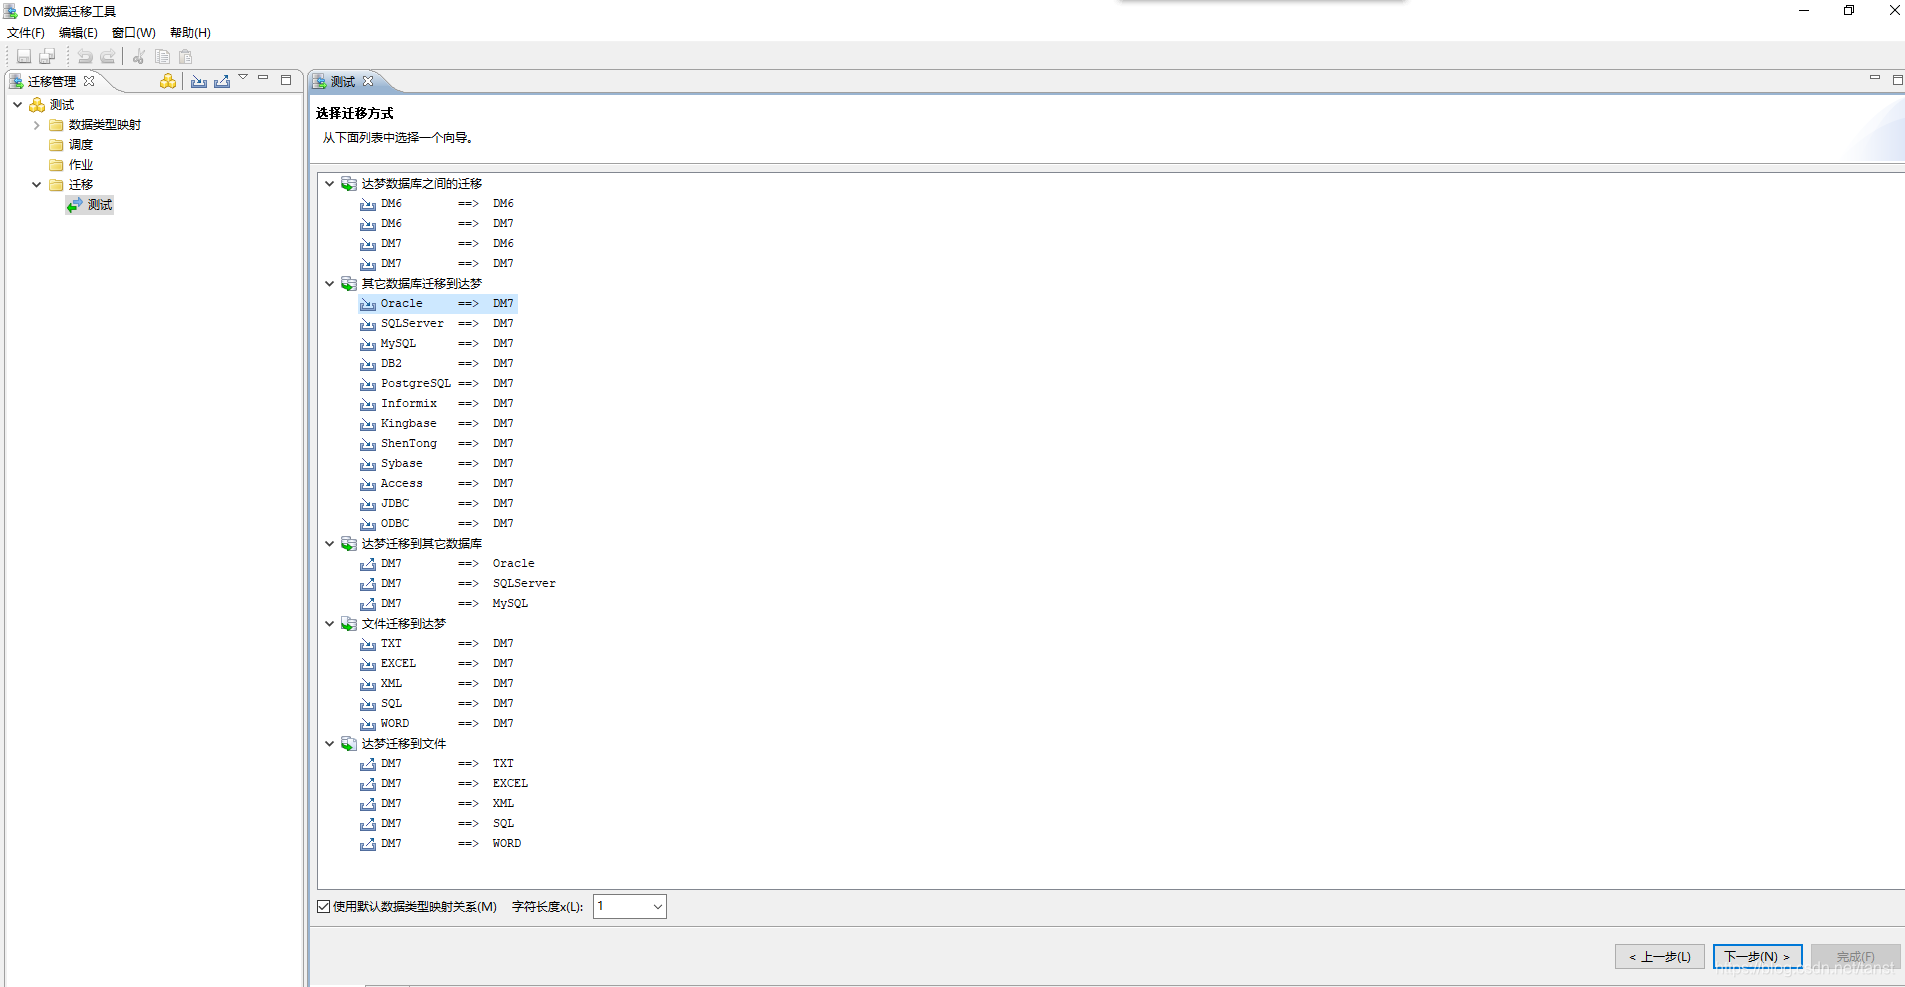Select DM7 ==> MySQL wizard
Screen dimensions: 1905x987
tap(445, 604)
